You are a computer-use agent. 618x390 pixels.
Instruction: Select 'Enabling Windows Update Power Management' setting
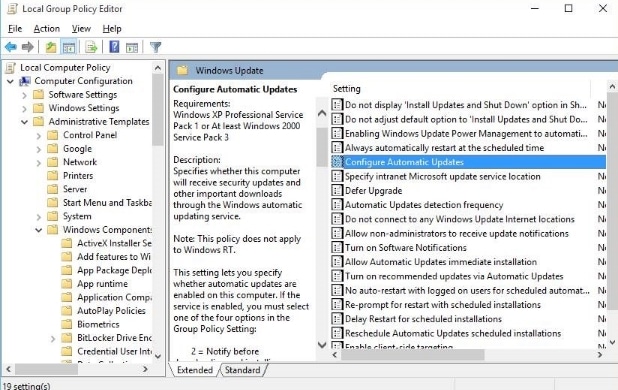click(x=466, y=134)
